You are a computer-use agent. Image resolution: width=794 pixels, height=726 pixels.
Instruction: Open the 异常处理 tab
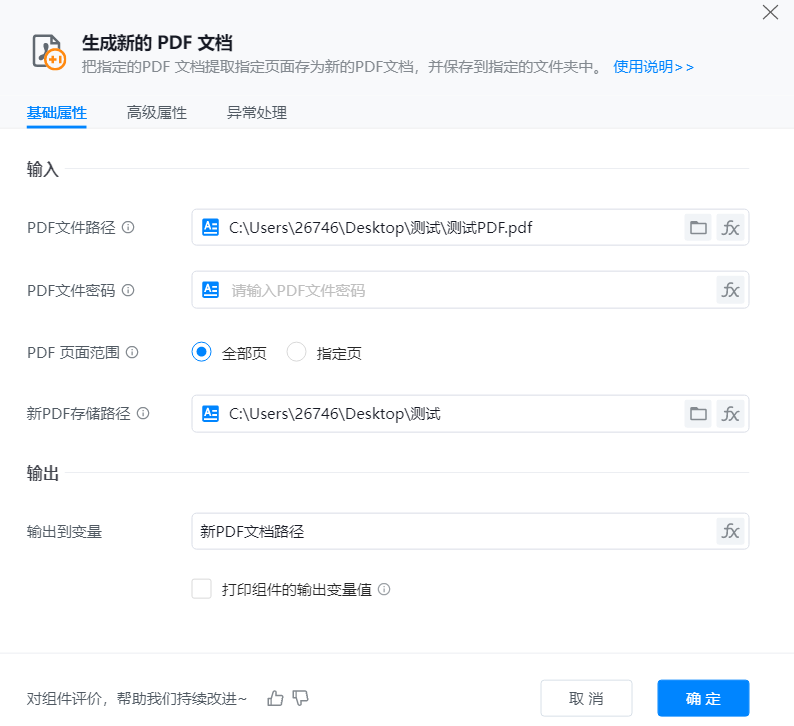257,113
